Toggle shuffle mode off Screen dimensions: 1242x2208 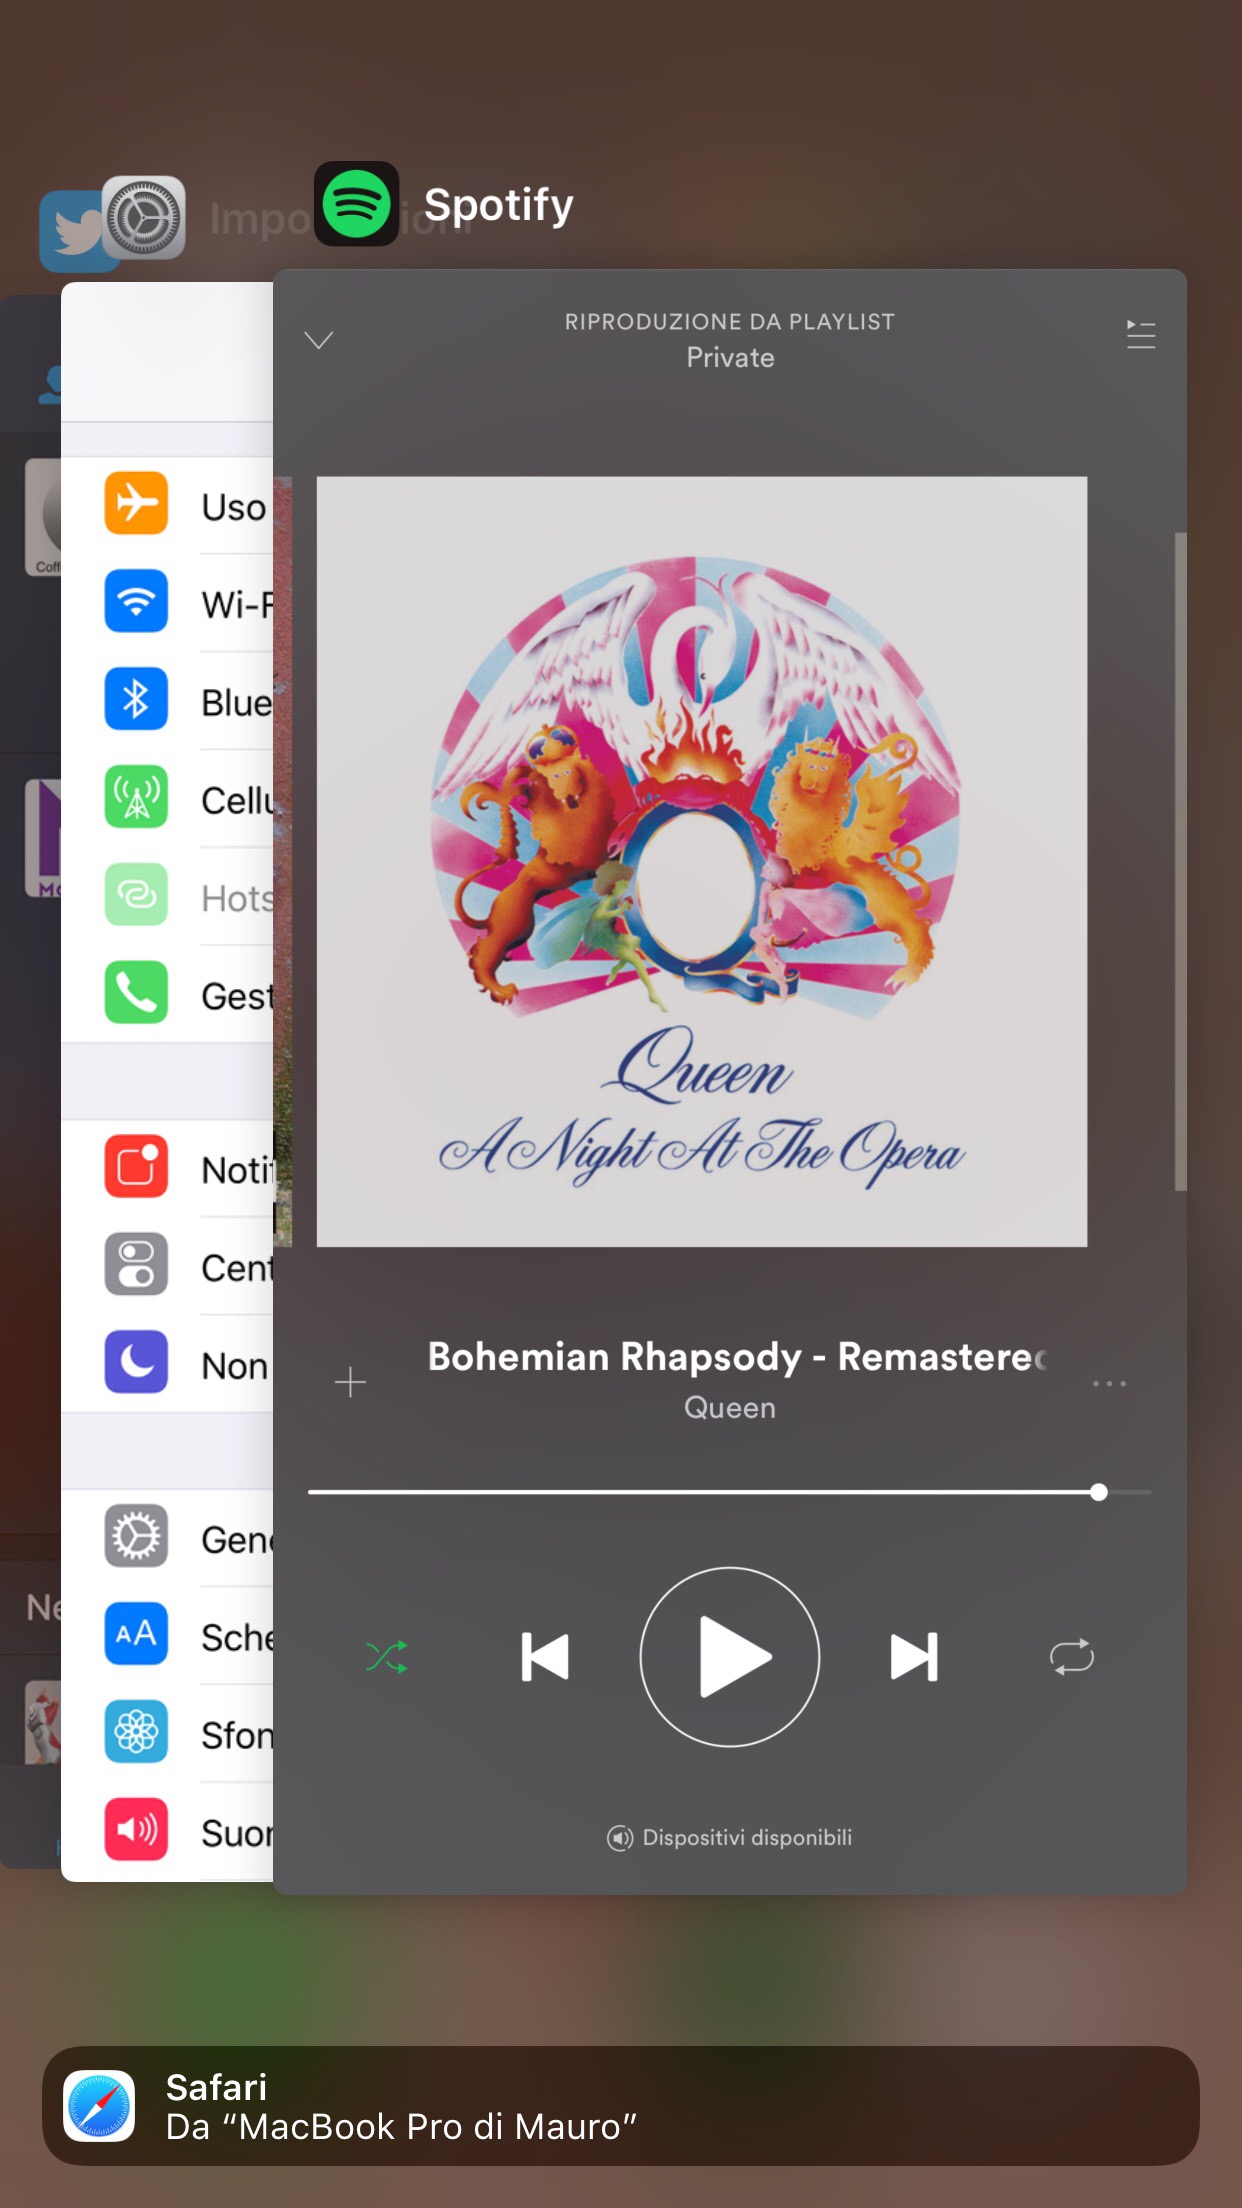386,1657
